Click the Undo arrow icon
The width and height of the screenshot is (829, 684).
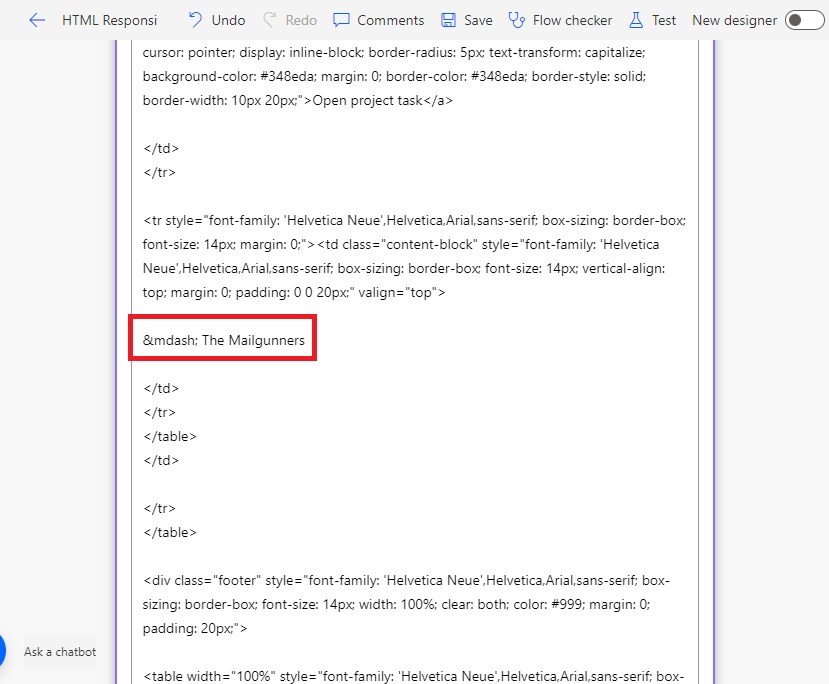tap(193, 19)
